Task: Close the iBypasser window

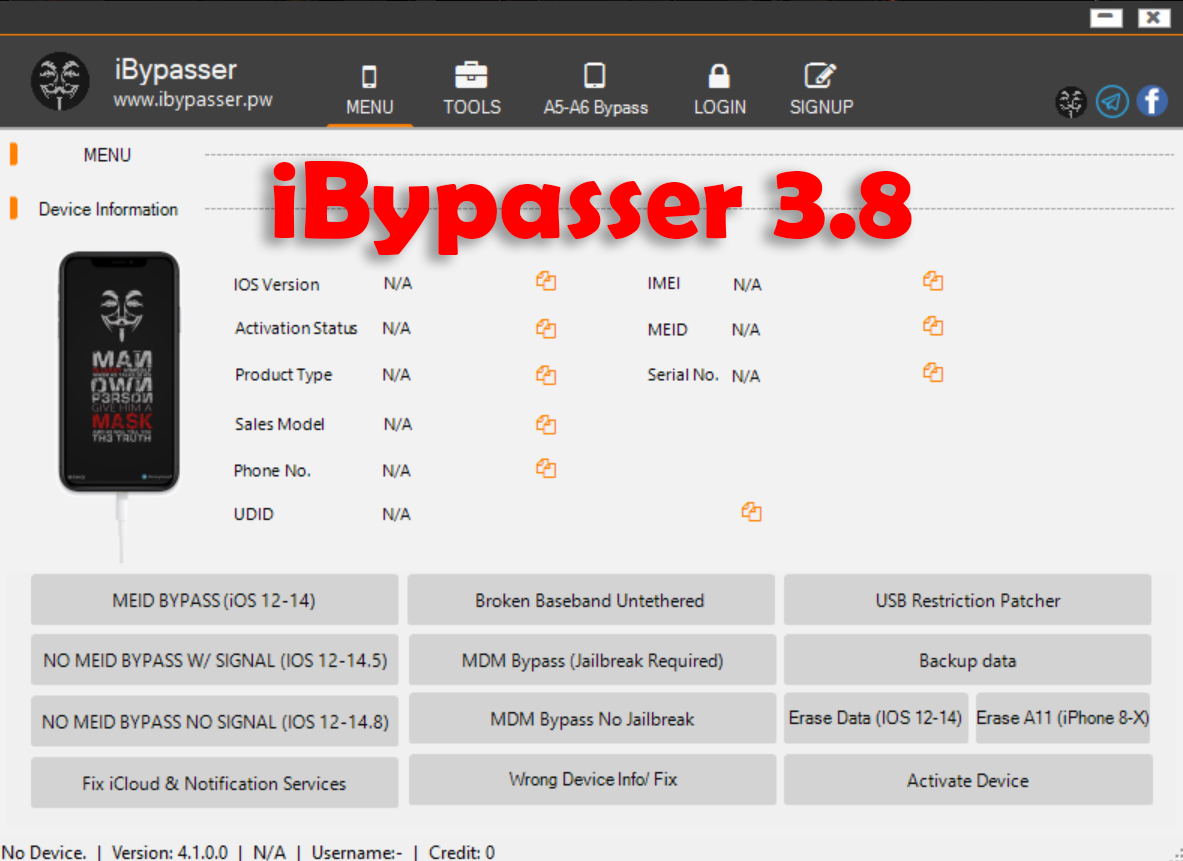Action: pos(1154,17)
